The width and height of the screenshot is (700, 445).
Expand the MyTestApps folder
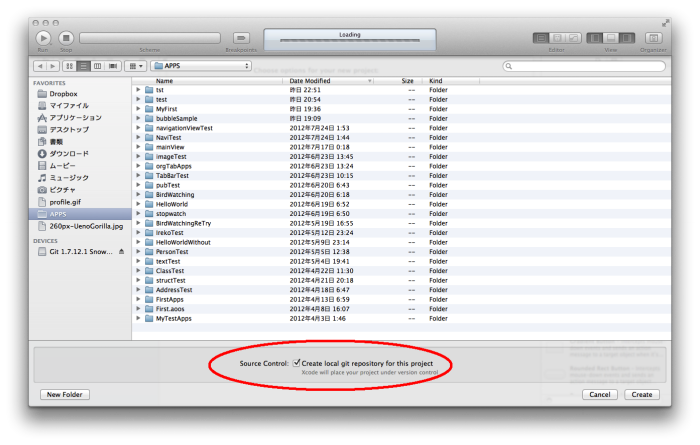click(x=138, y=318)
